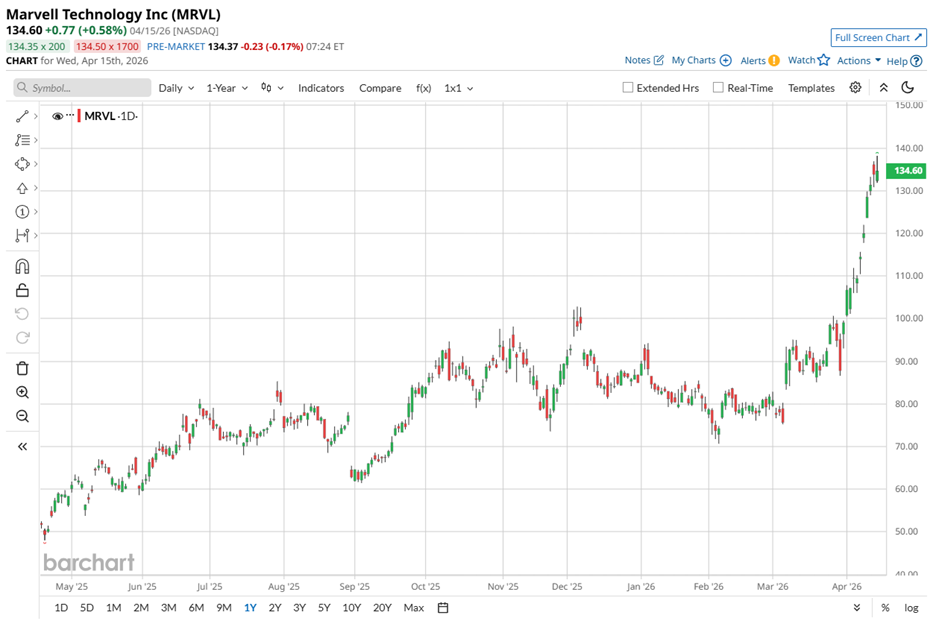936x624 pixels.
Task: Undo the last chart action
Action: (22, 314)
